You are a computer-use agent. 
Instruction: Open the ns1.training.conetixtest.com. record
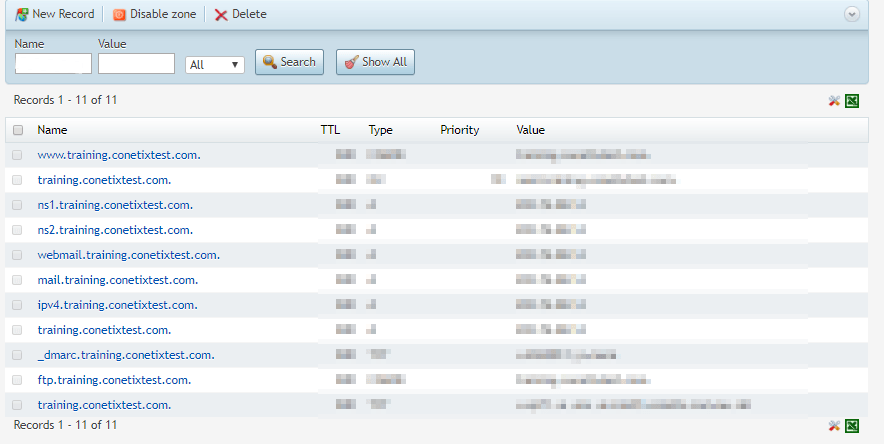coord(115,205)
